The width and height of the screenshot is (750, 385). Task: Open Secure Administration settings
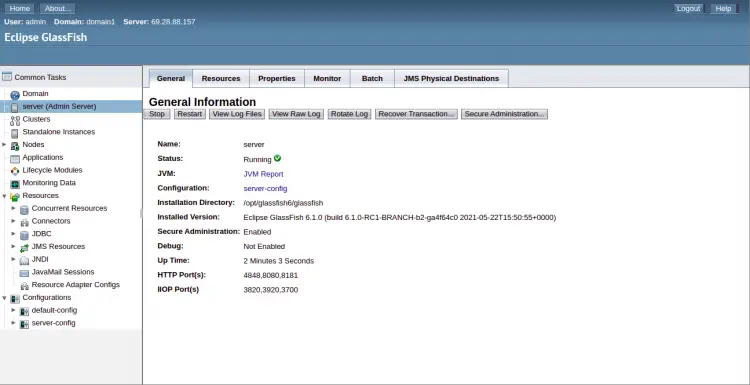[x=504, y=114]
